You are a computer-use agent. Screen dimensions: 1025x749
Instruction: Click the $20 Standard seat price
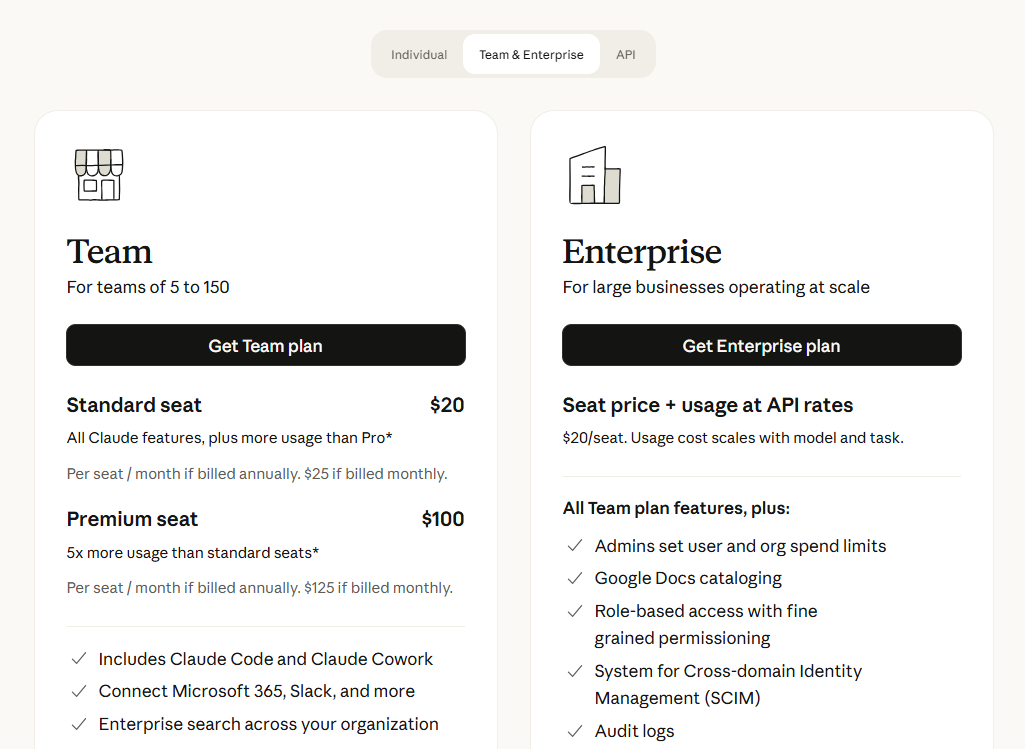(447, 405)
